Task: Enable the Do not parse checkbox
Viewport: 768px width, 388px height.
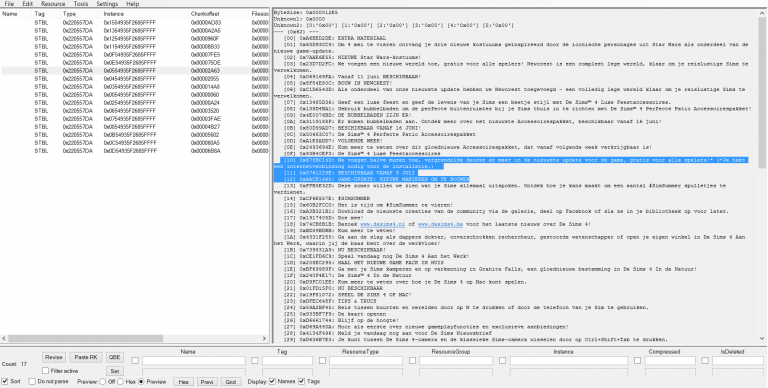Action: point(32,381)
